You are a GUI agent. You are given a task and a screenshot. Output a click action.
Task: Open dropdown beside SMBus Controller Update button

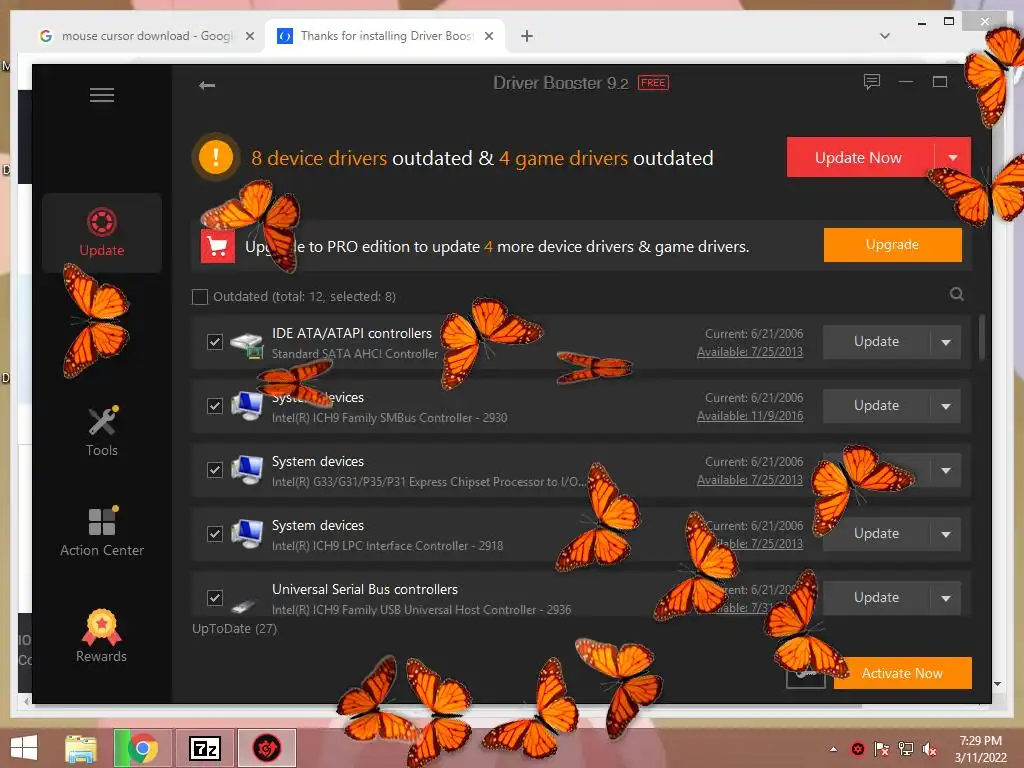click(x=946, y=406)
